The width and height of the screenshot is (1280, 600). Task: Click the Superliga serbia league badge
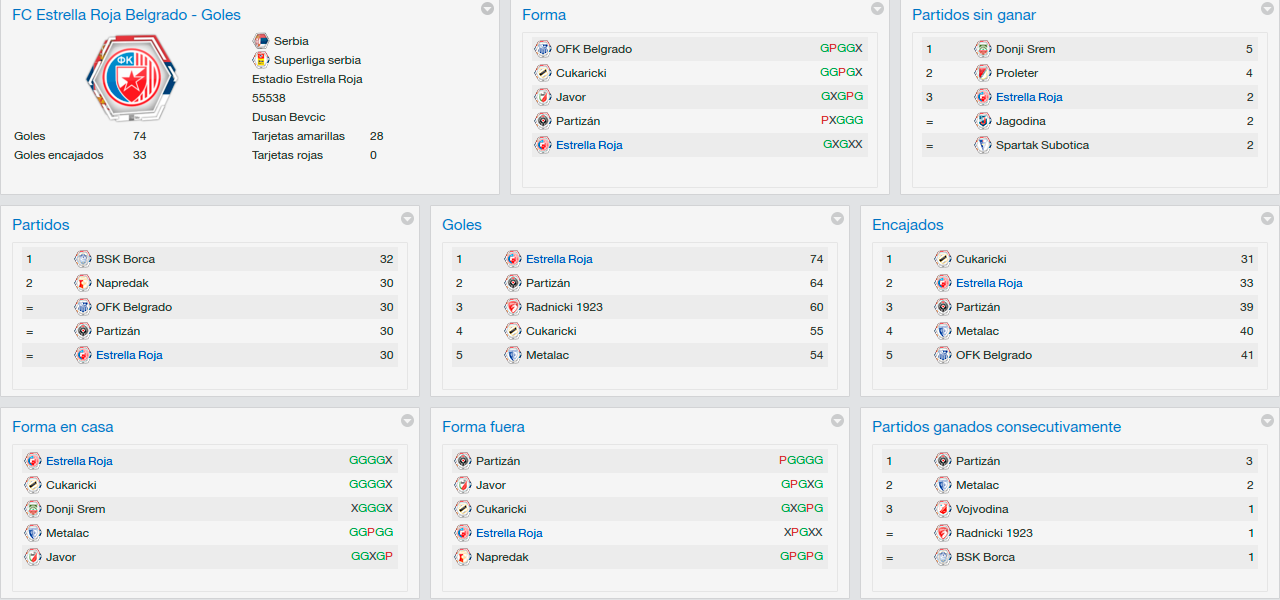(x=261, y=60)
